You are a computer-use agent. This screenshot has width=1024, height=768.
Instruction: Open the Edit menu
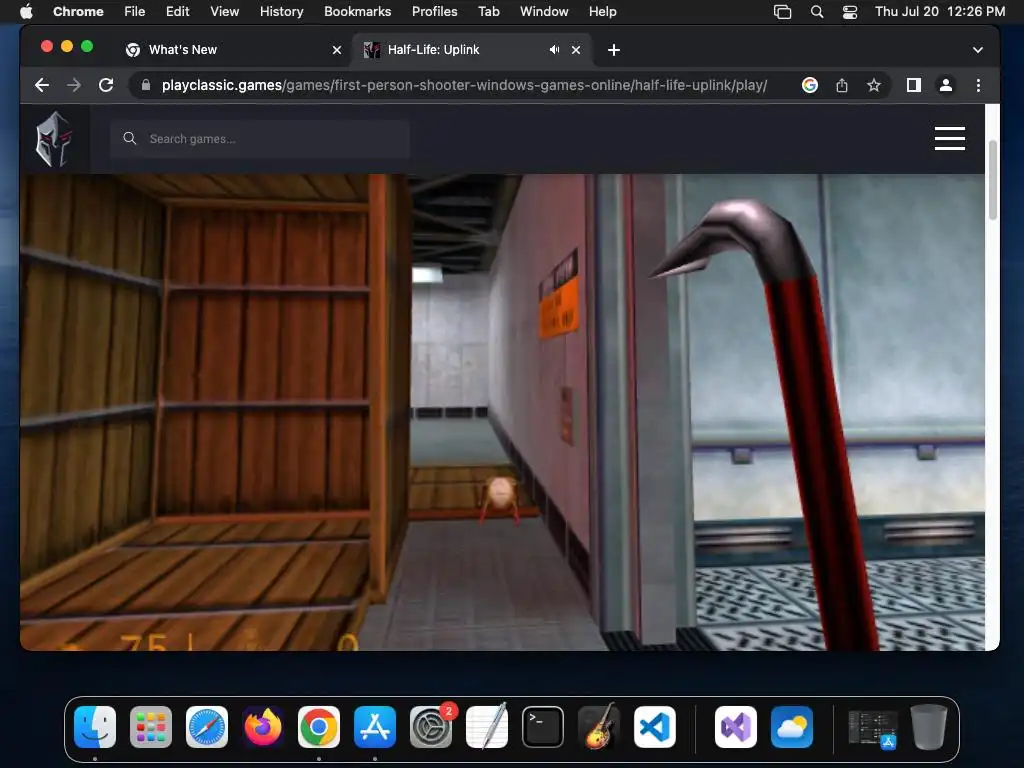(177, 11)
